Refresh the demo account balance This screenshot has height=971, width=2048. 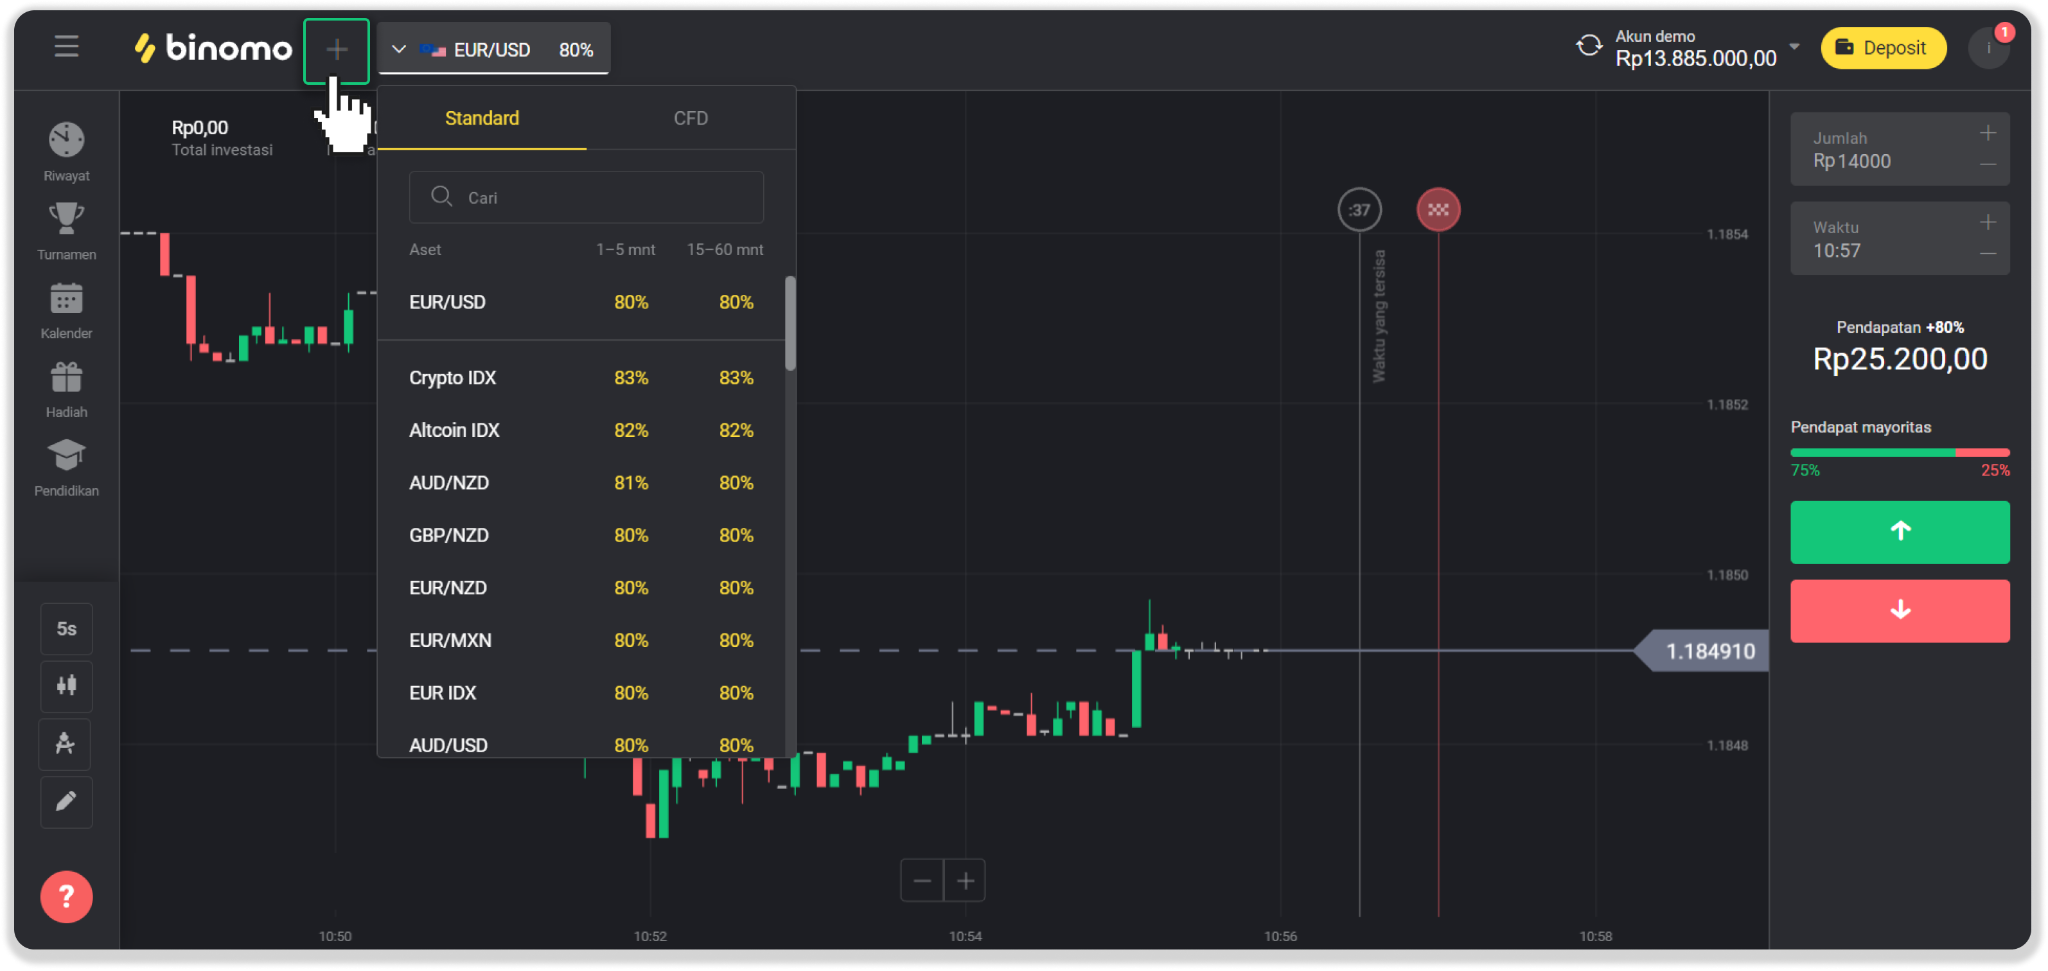(x=1588, y=47)
